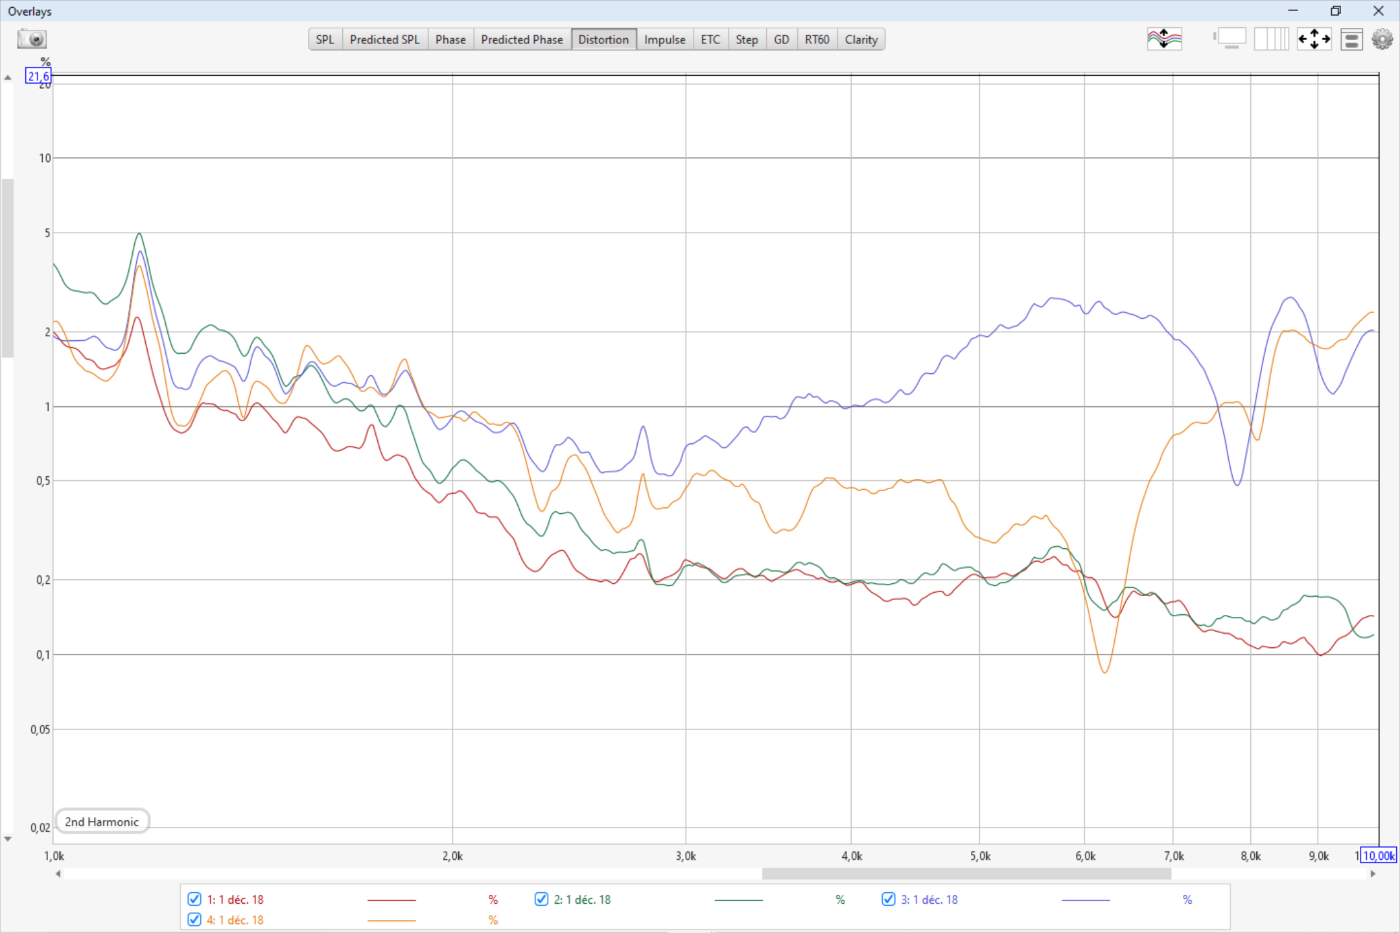
Task: Select the RT60 graph button
Action: (x=817, y=40)
